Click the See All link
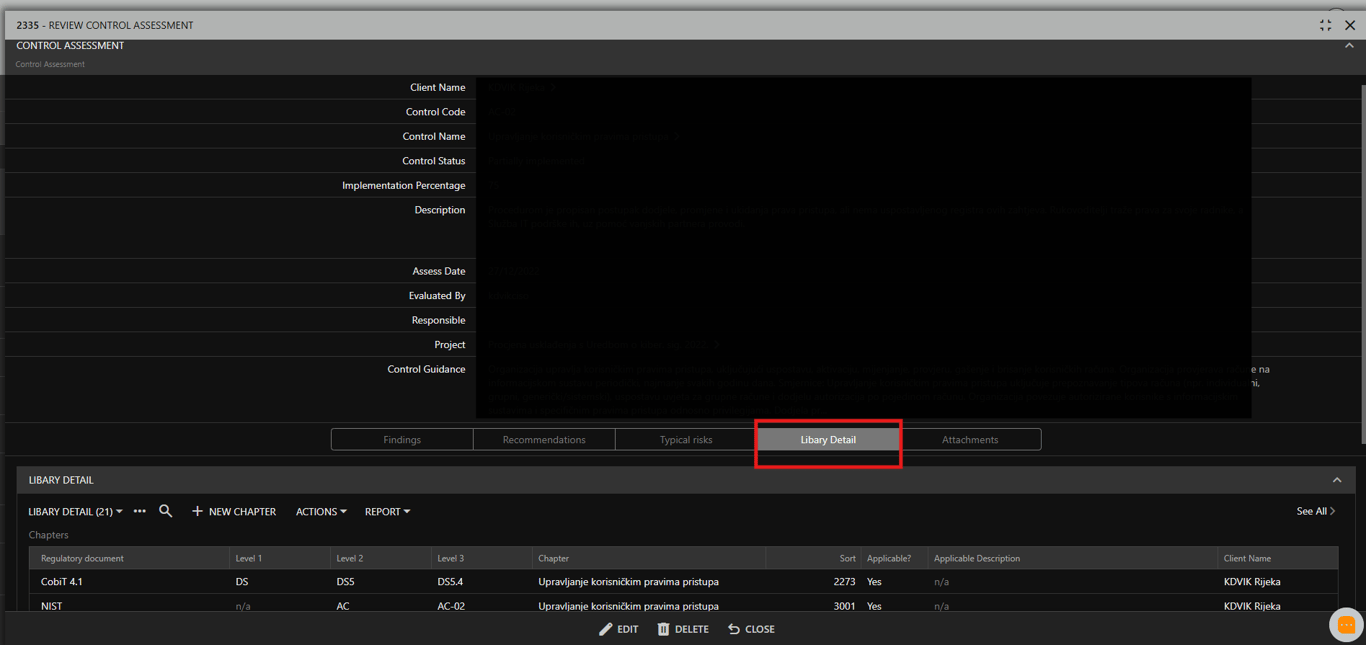This screenshot has height=645, width=1366. click(1316, 511)
